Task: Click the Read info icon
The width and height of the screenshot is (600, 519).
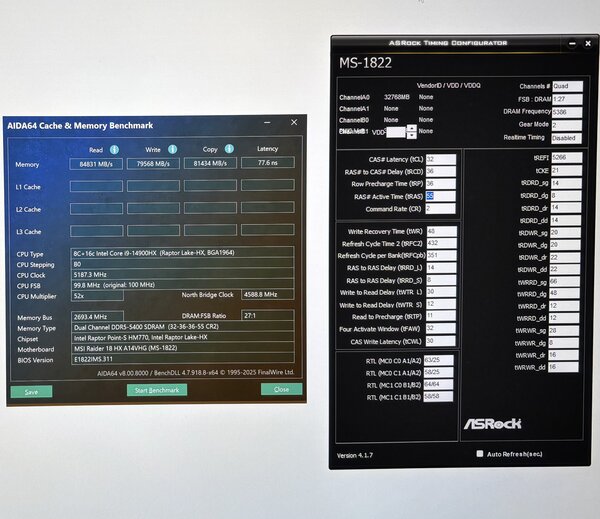Action: (114, 150)
